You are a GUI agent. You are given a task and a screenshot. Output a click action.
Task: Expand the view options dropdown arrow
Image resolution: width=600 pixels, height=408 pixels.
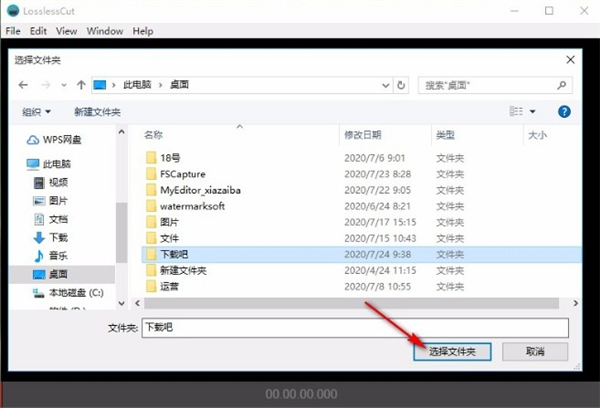[x=533, y=112]
